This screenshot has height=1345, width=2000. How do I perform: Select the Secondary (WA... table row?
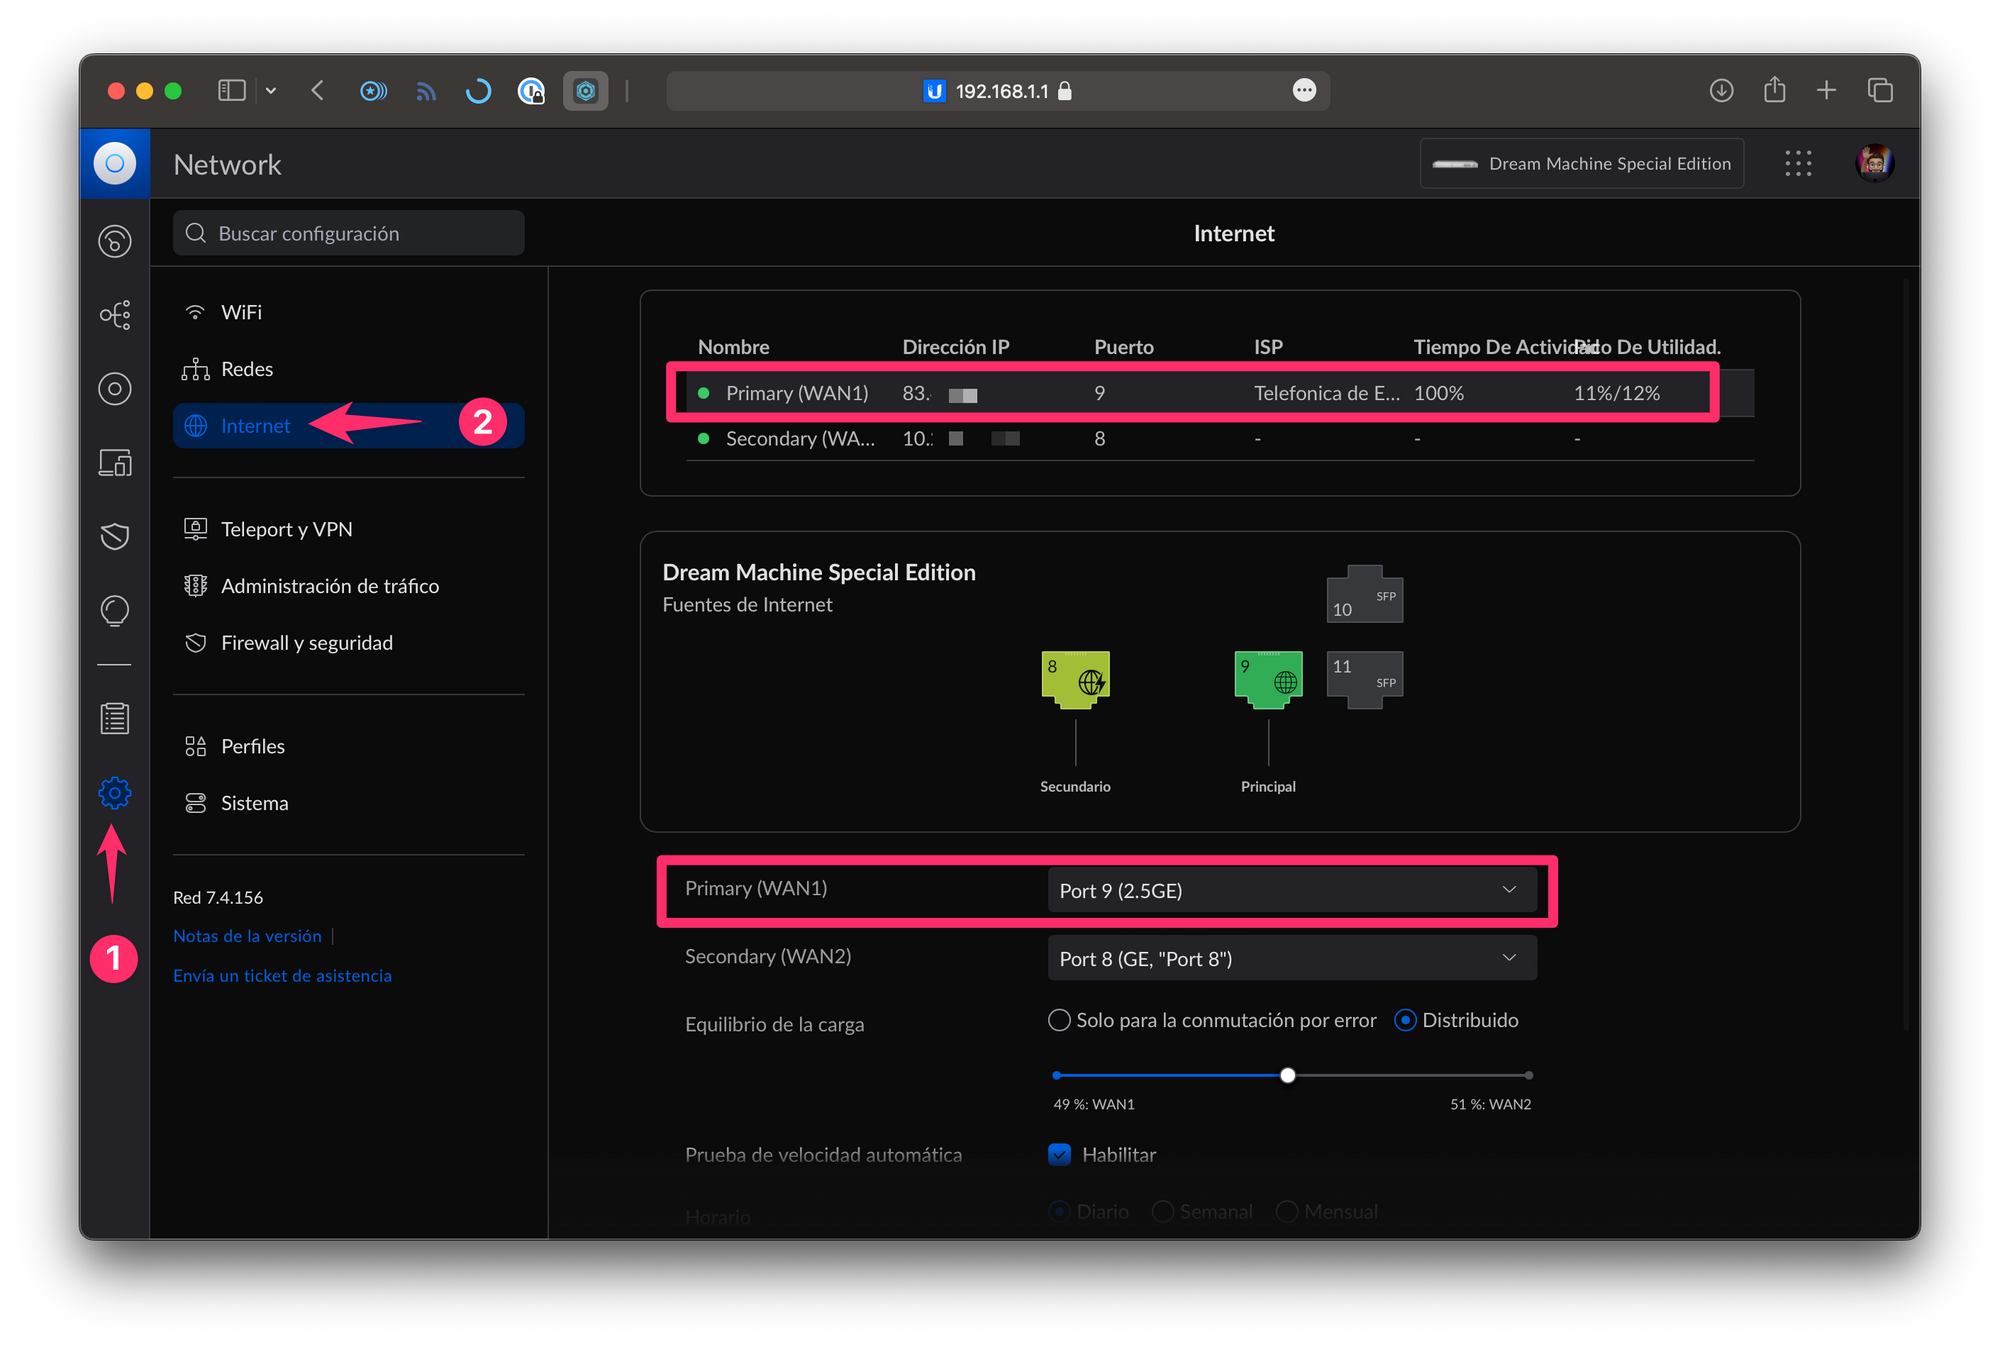pyautogui.click(x=1220, y=438)
